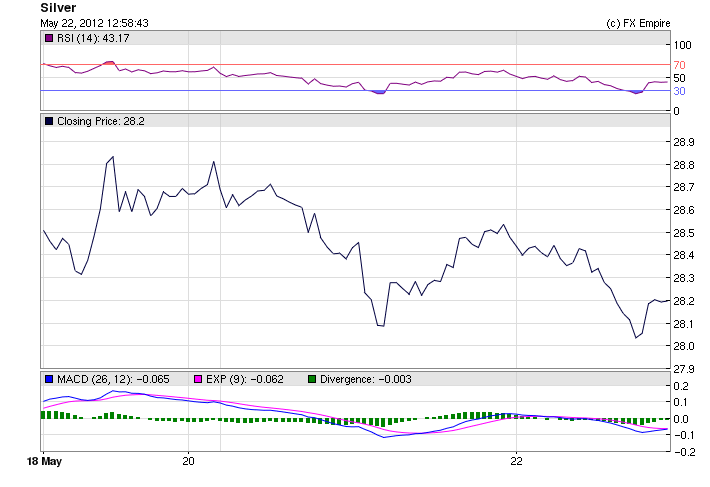Click the green Divergence legend swatch
710x487 pixels.
coord(312,379)
